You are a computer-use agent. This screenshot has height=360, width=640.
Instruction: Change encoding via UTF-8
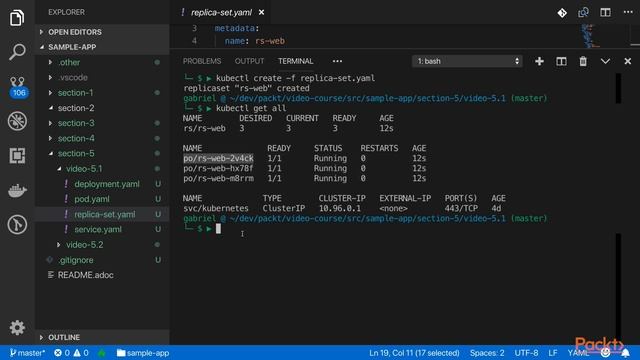pos(526,353)
